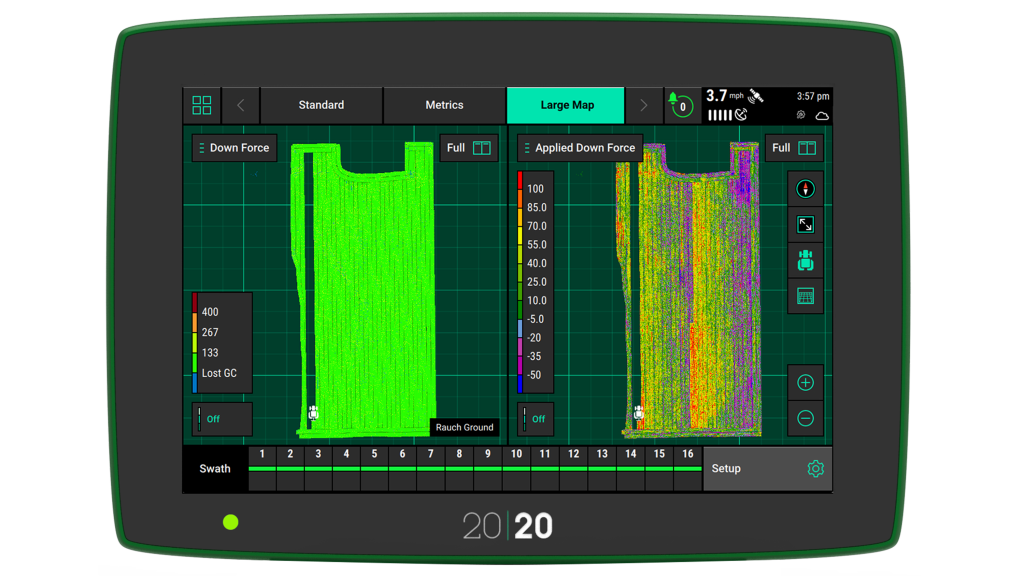The image size is (1024, 576).
Task: Expand map to full screen arrows icon
Action: coord(805,225)
